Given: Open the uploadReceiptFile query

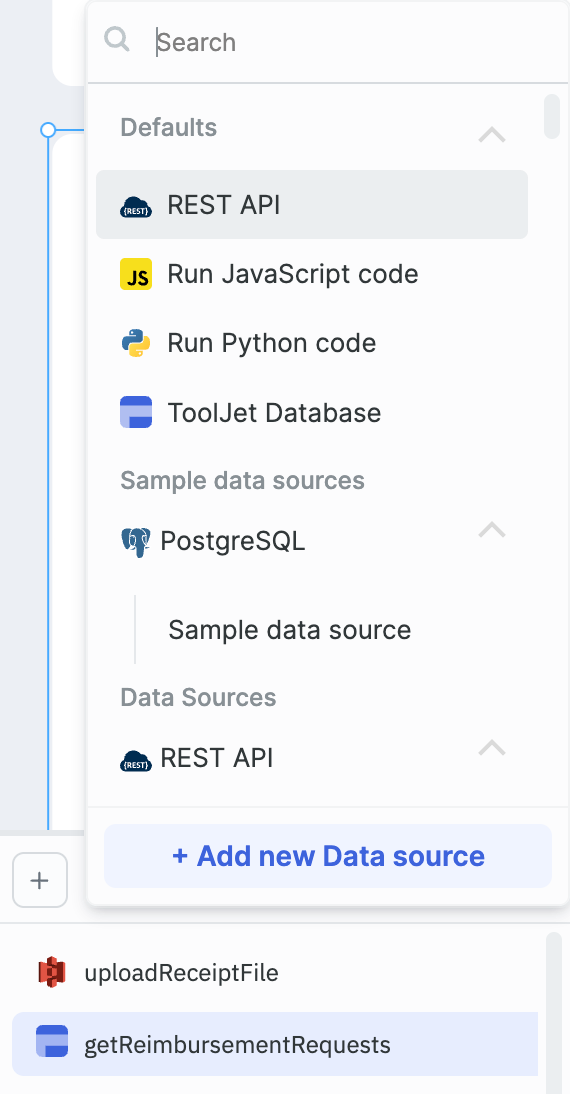Looking at the screenshot, I should click(x=275, y=972).
